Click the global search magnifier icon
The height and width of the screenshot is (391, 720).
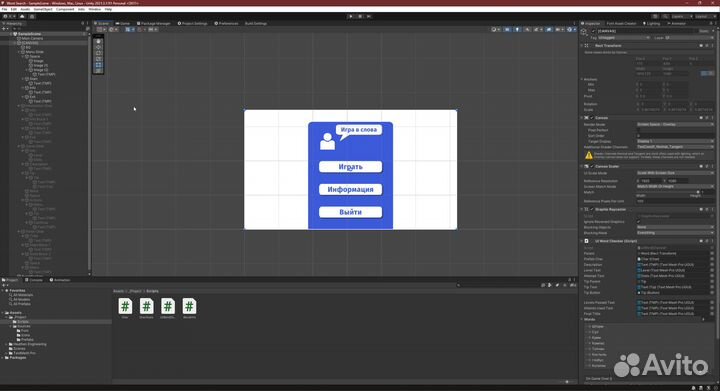click(x=665, y=17)
